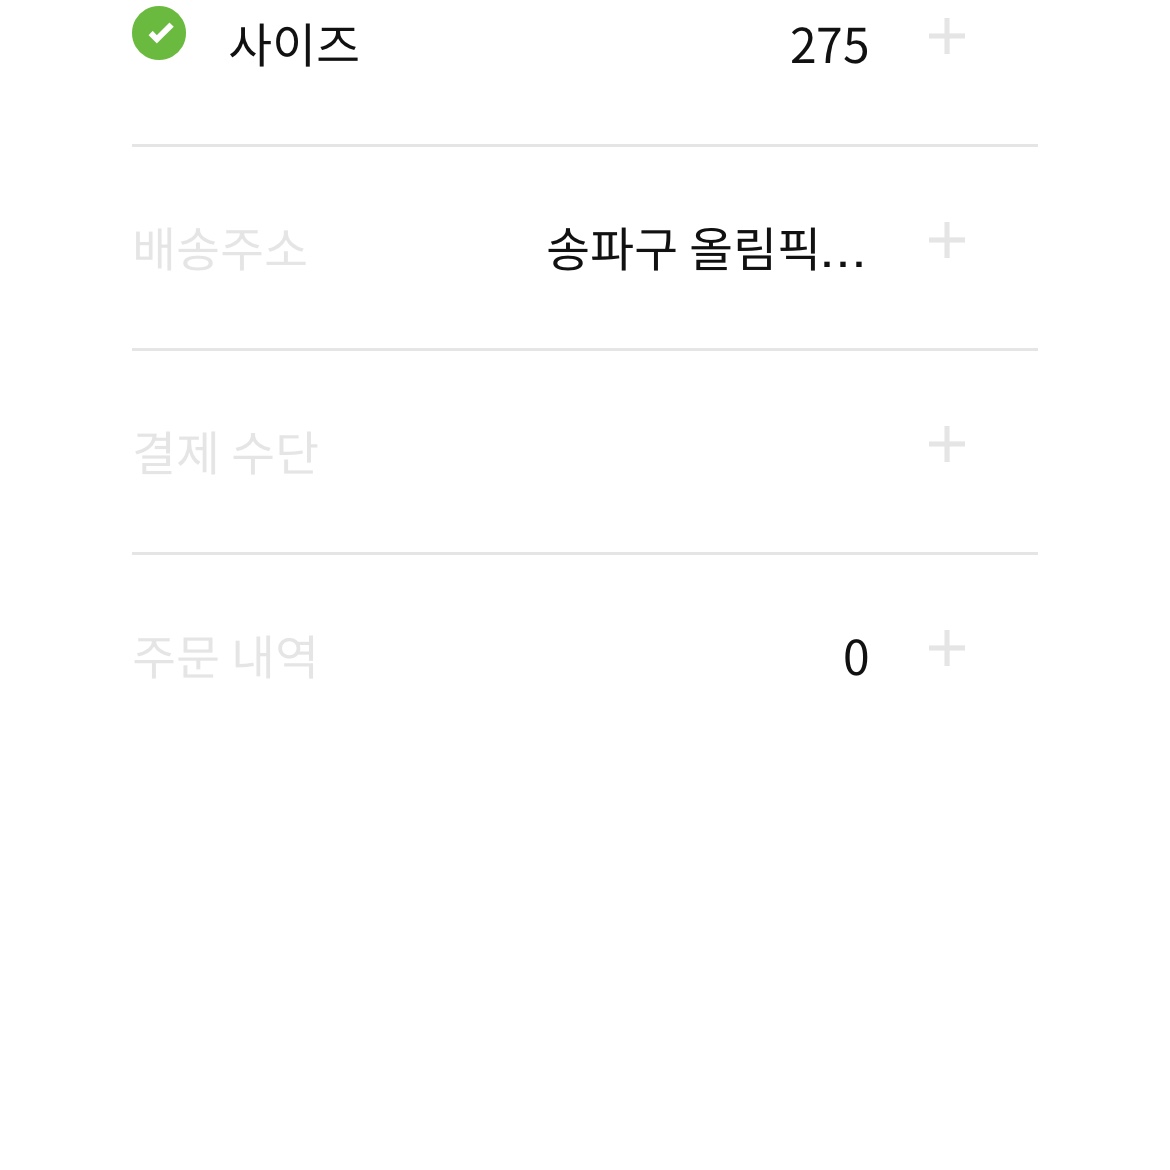Click the order count value 0
The image size is (1170, 1170).
856,658
